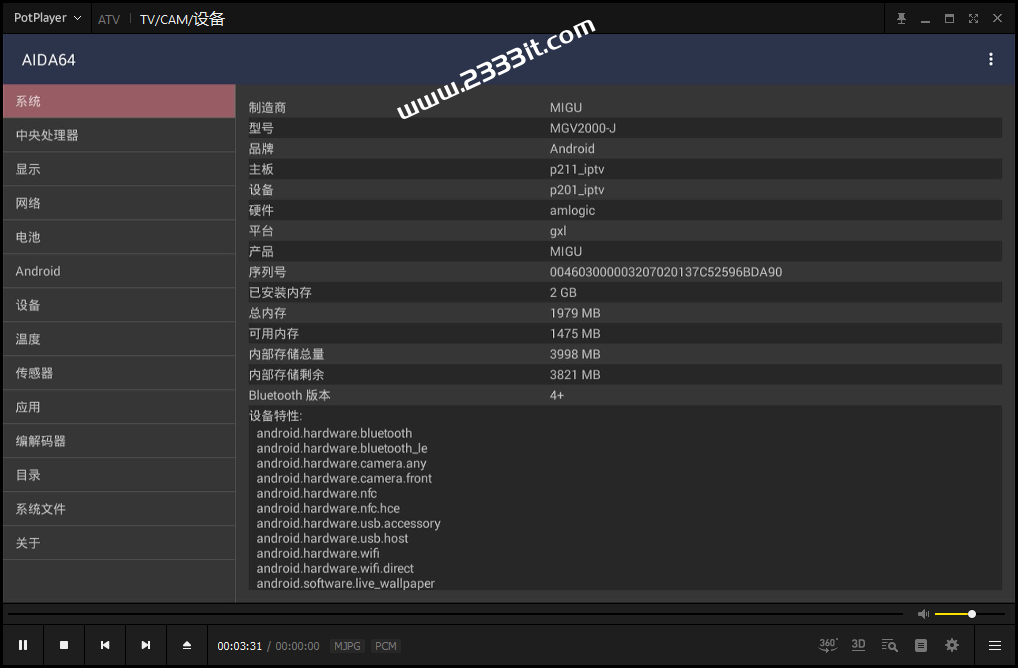Click the eject/open file button
The image size is (1018, 668).
(187, 645)
